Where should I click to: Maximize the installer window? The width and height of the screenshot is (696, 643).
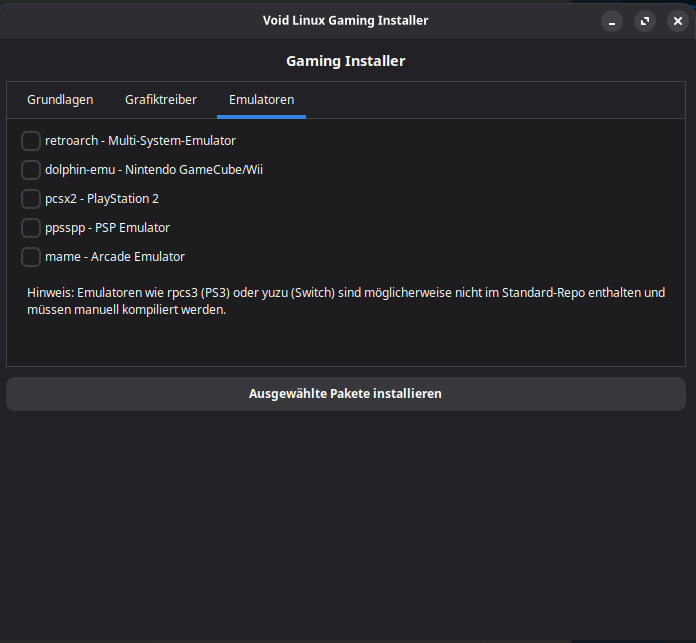click(x=645, y=21)
